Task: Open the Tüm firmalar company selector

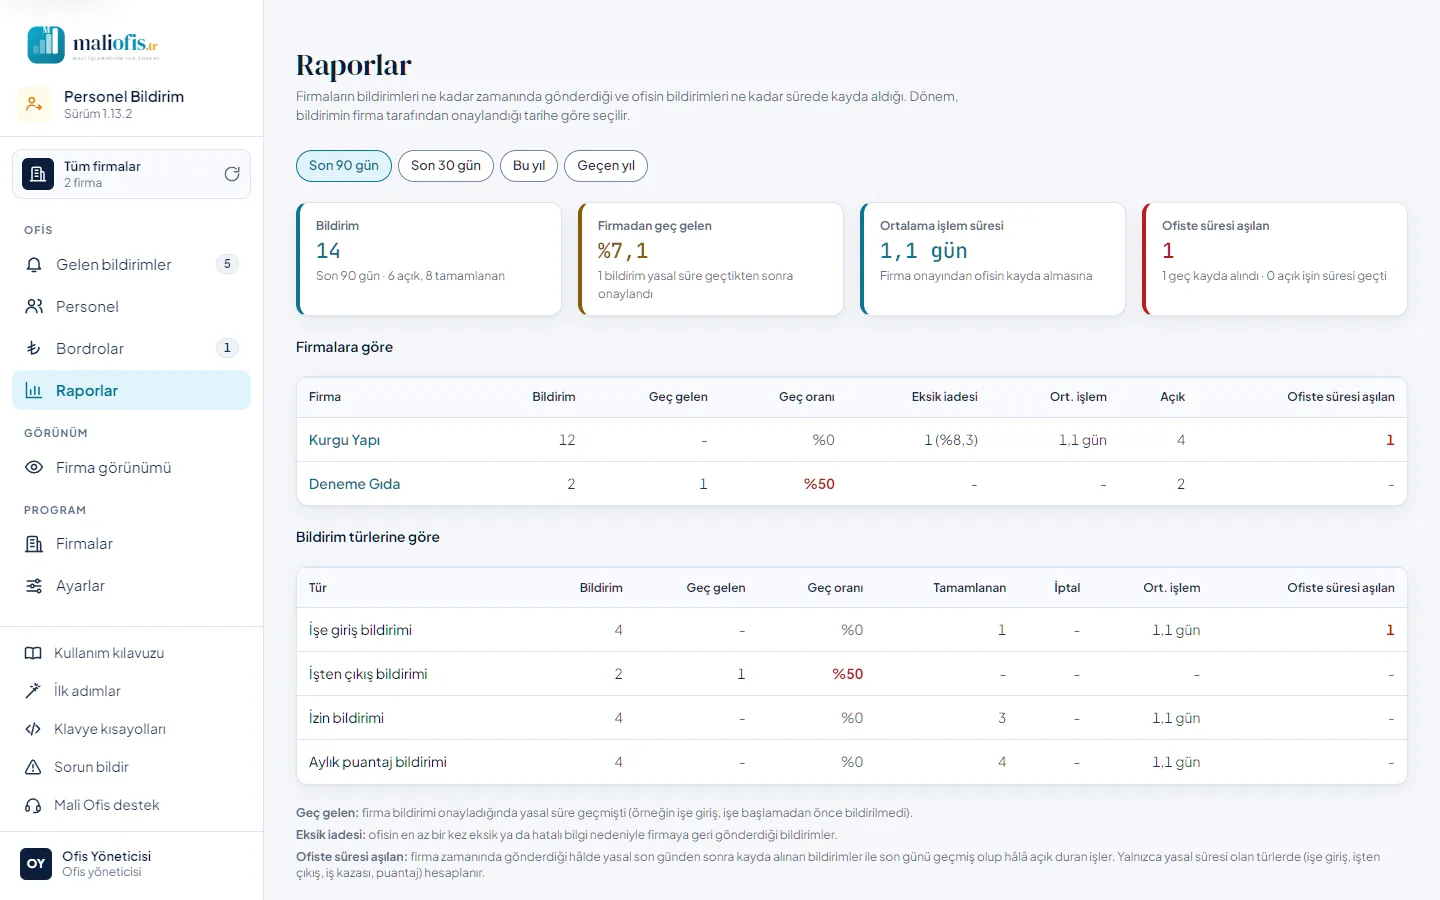Action: (x=131, y=174)
